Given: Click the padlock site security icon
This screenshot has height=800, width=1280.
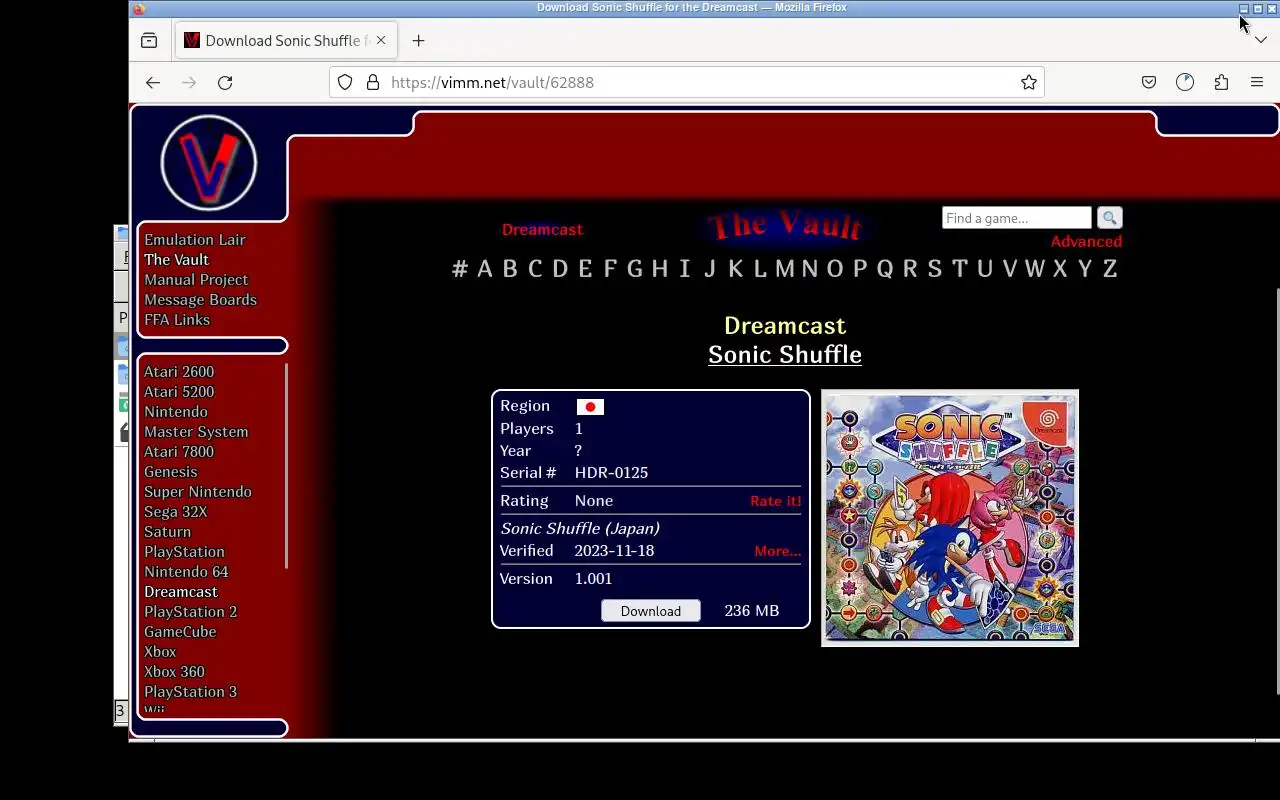Looking at the screenshot, I should coord(373,82).
